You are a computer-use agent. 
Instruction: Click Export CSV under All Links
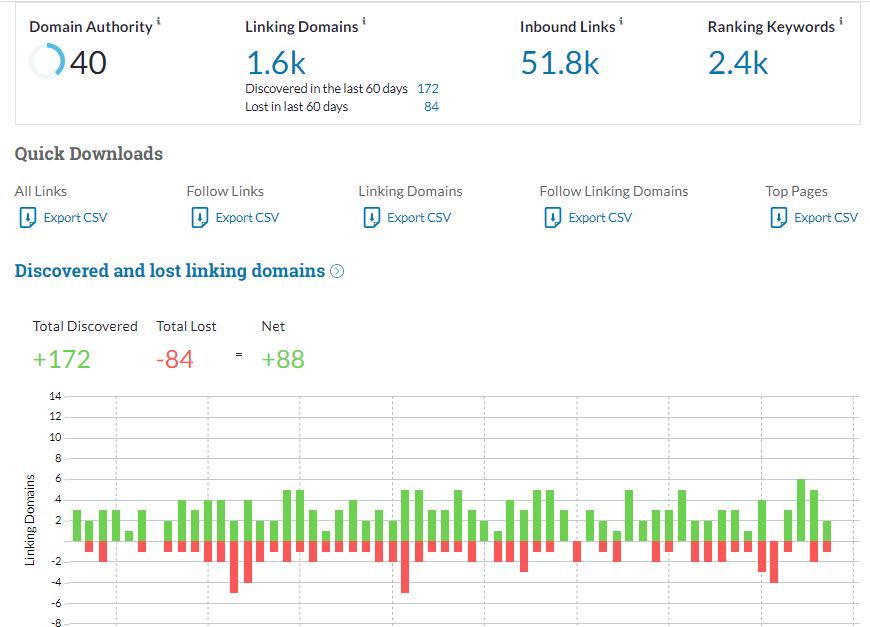(76, 217)
